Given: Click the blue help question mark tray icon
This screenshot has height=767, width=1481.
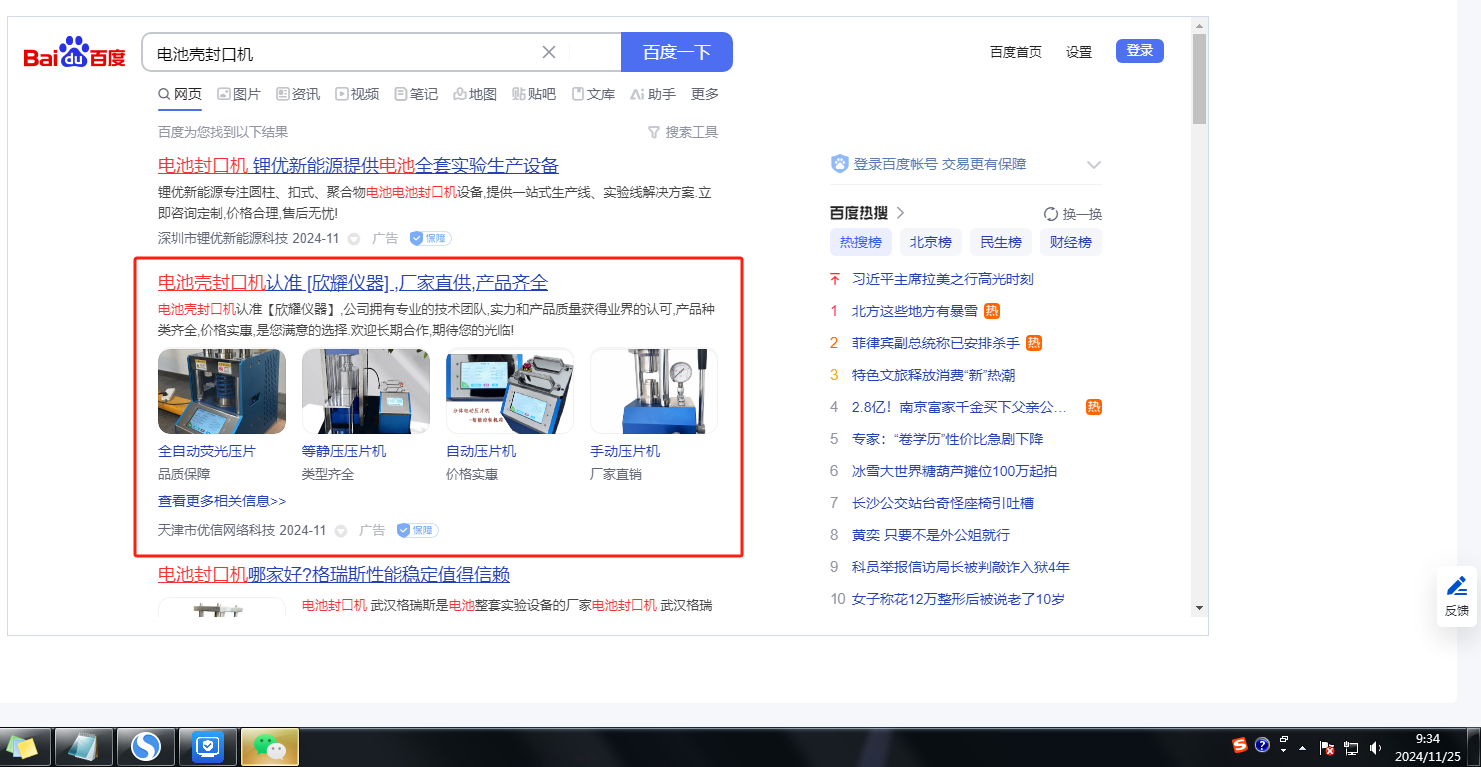Looking at the screenshot, I should click(1262, 746).
